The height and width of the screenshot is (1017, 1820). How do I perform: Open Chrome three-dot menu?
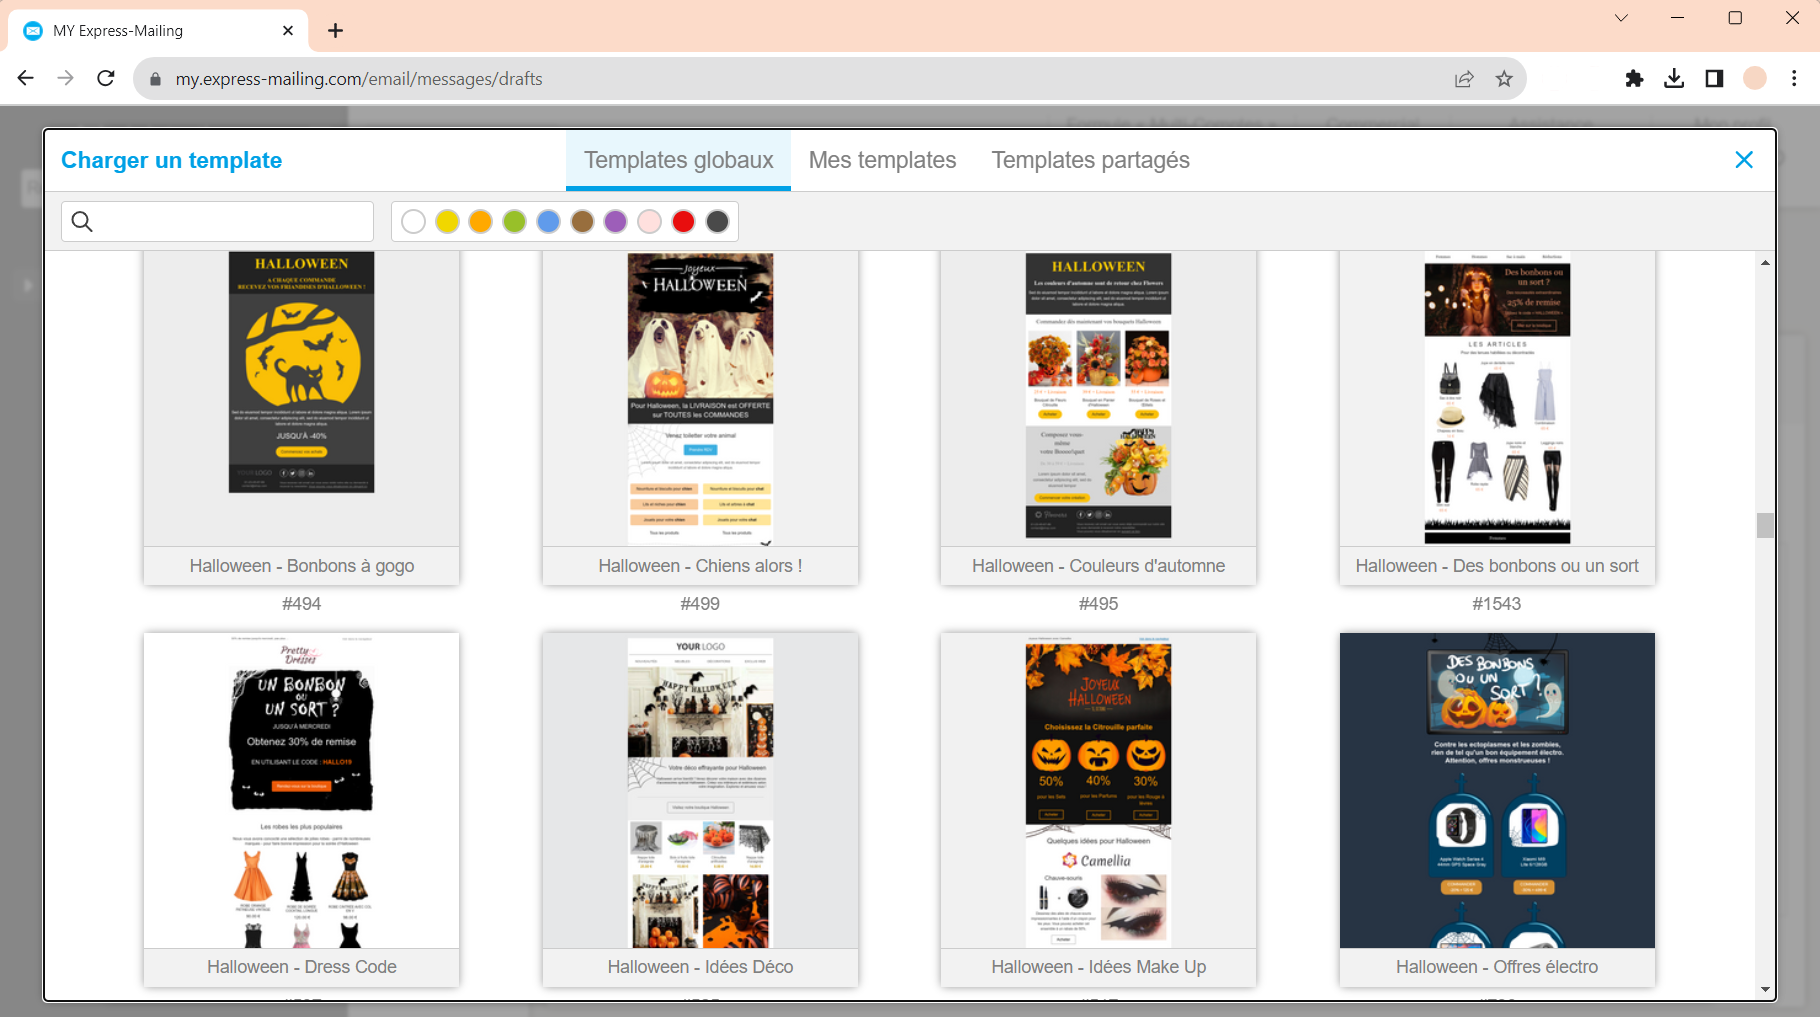[x=1794, y=79]
